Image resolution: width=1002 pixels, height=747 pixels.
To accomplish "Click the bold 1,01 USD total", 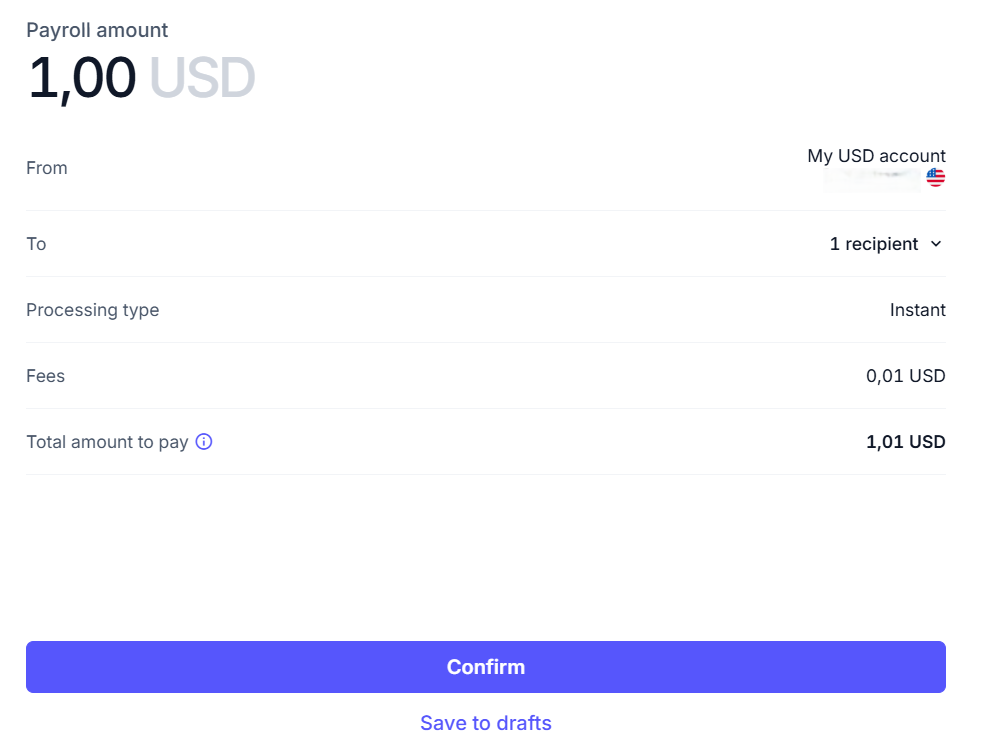I will pyautogui.click(x=906, y=442).
